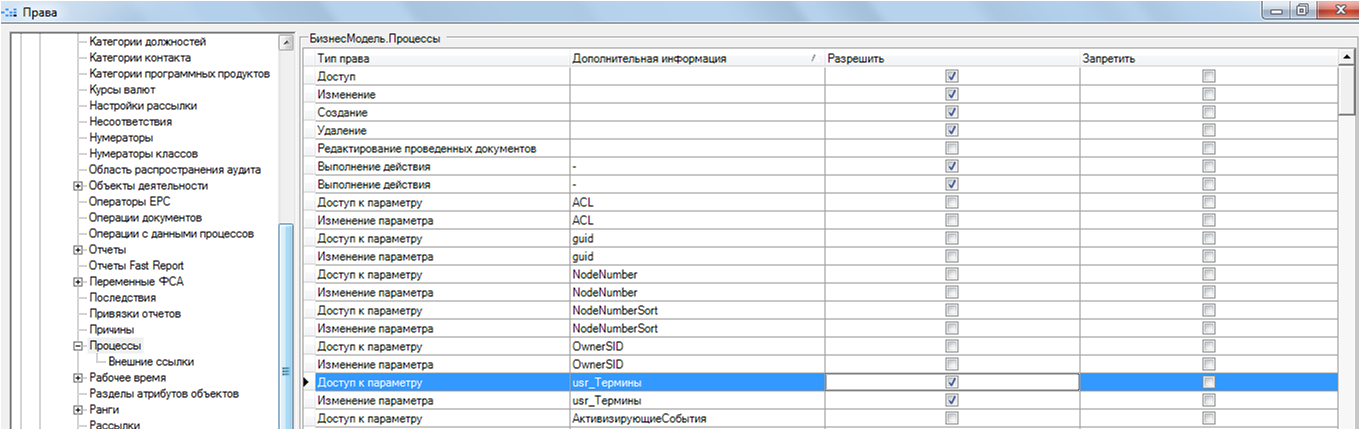The height and width of the screenshot is (430, 1362).
Task: Expand the Переменные ФСА tree node
Action: [x=78, y=282]
